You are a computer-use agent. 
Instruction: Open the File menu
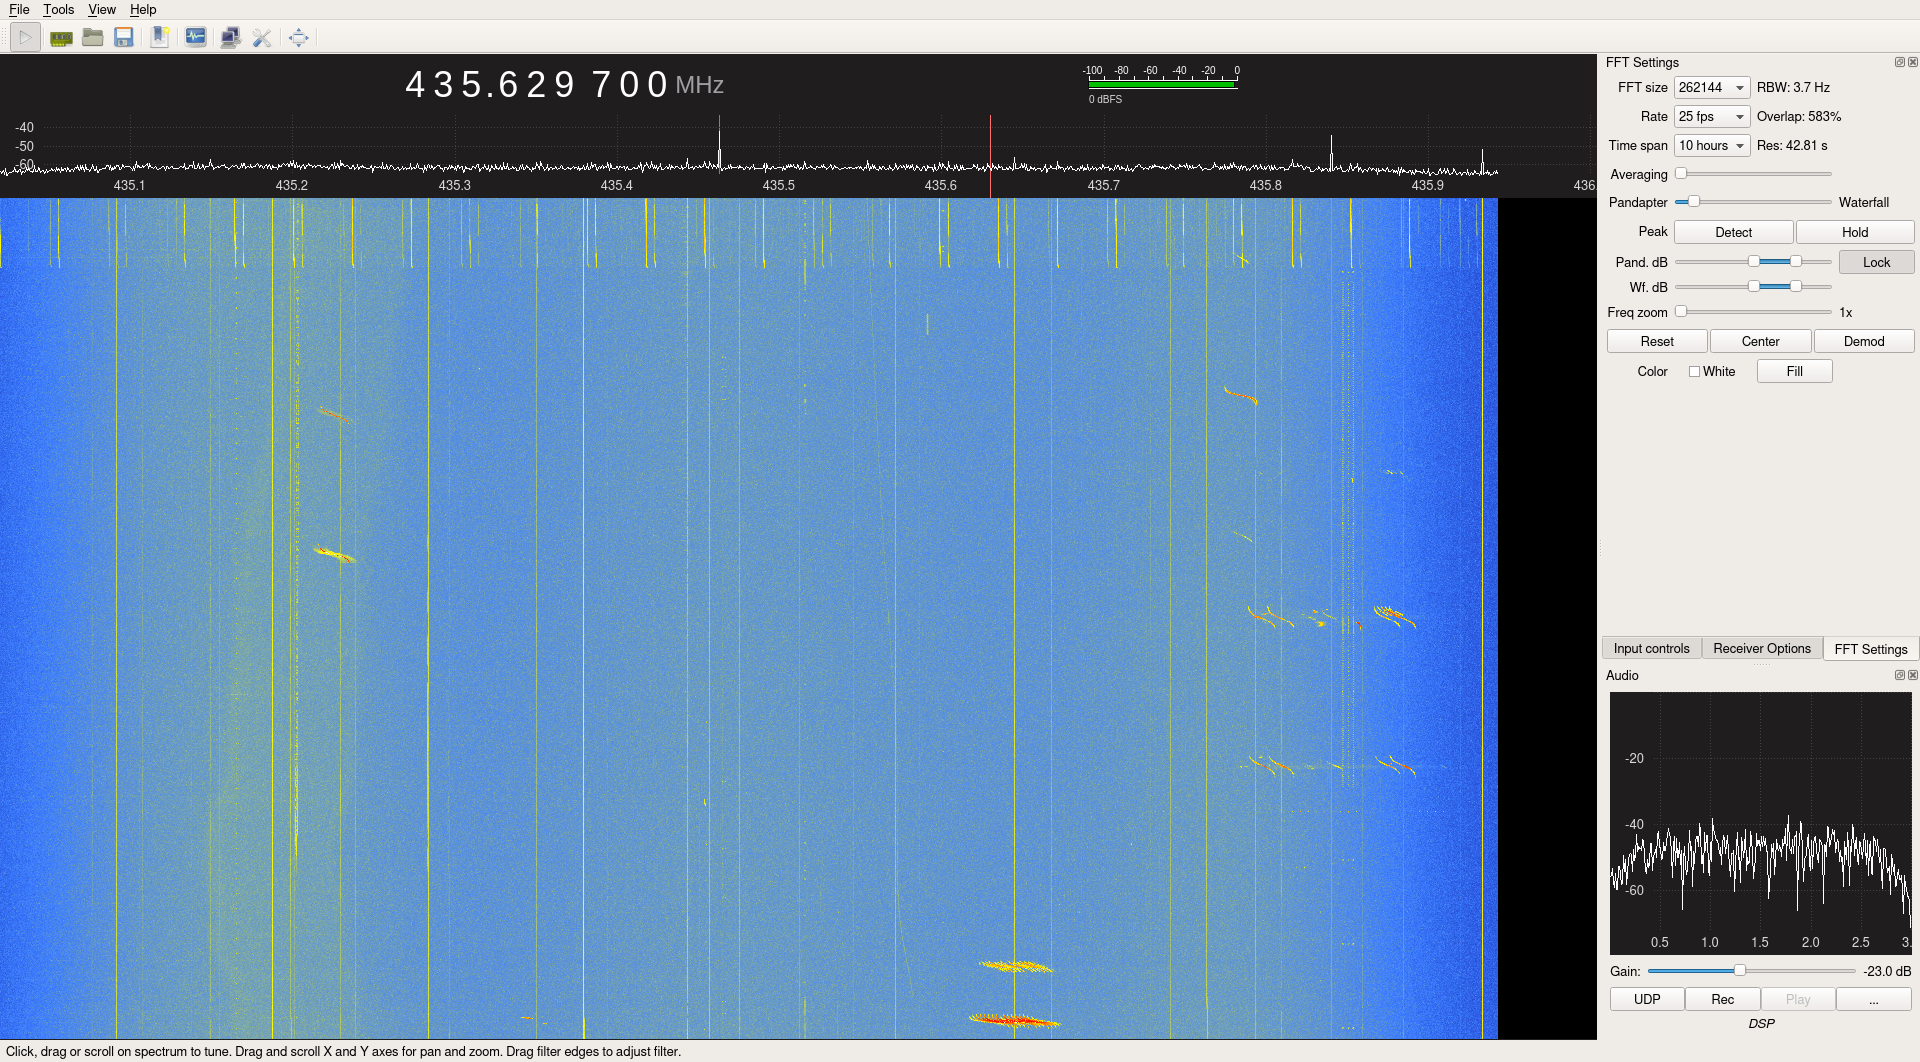point(19,9)
